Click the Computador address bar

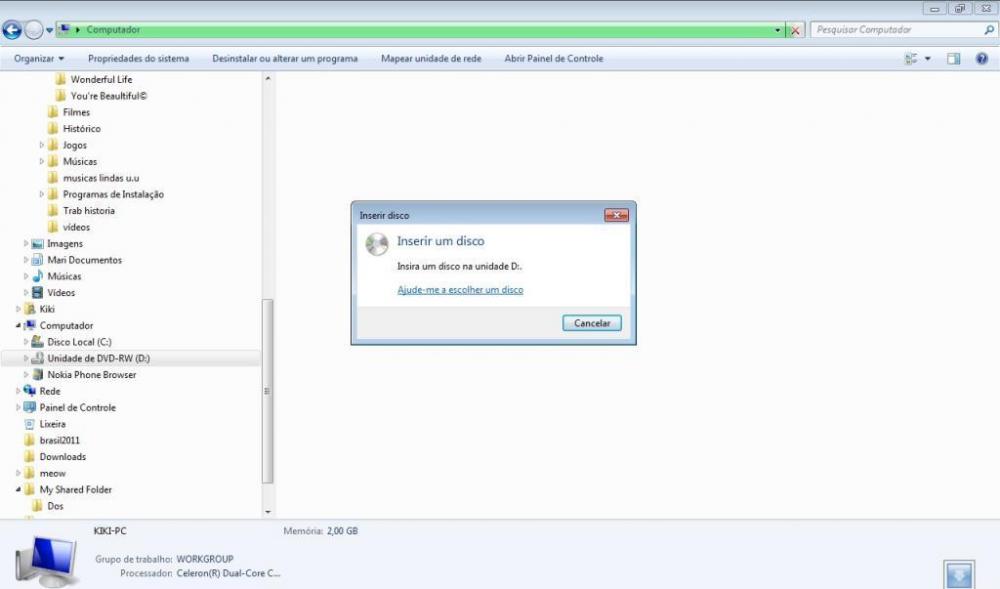coord(421,30)
